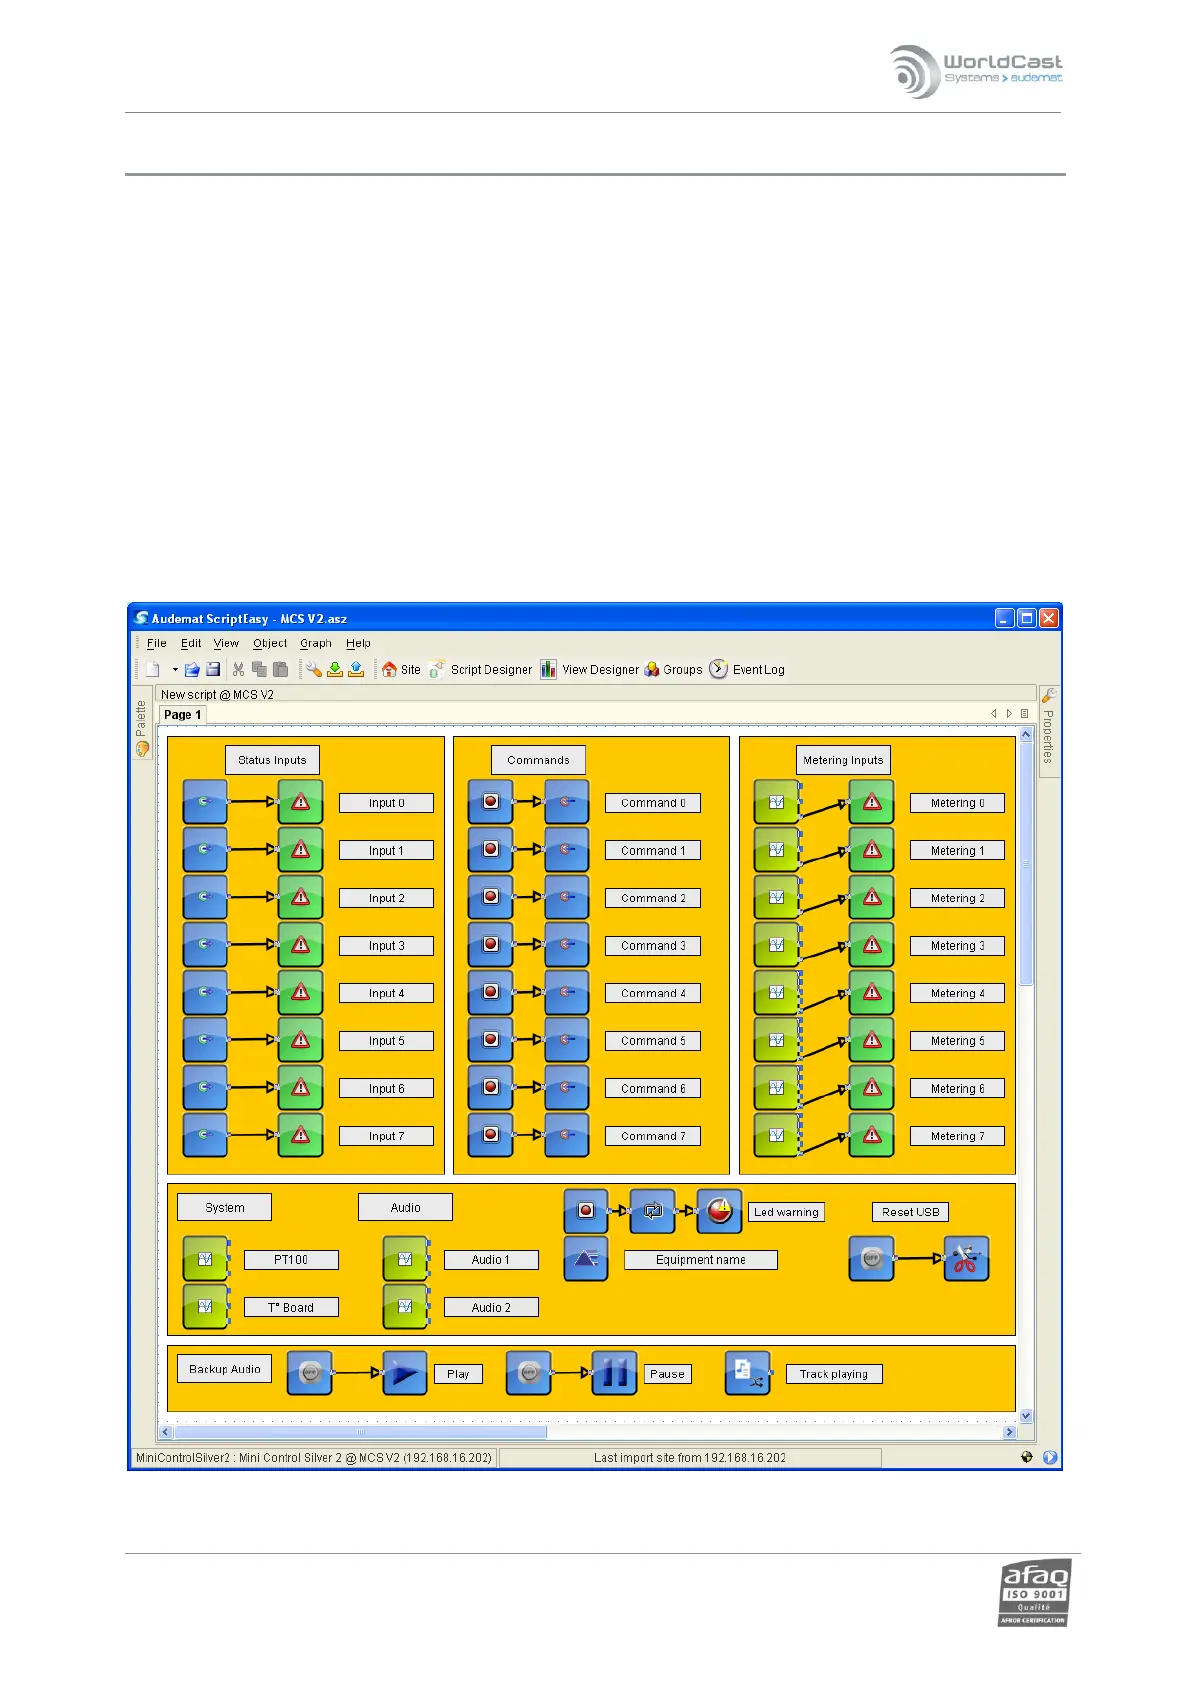Toggle the OFF switch for Reset USB

click(x=871, y=1258)
